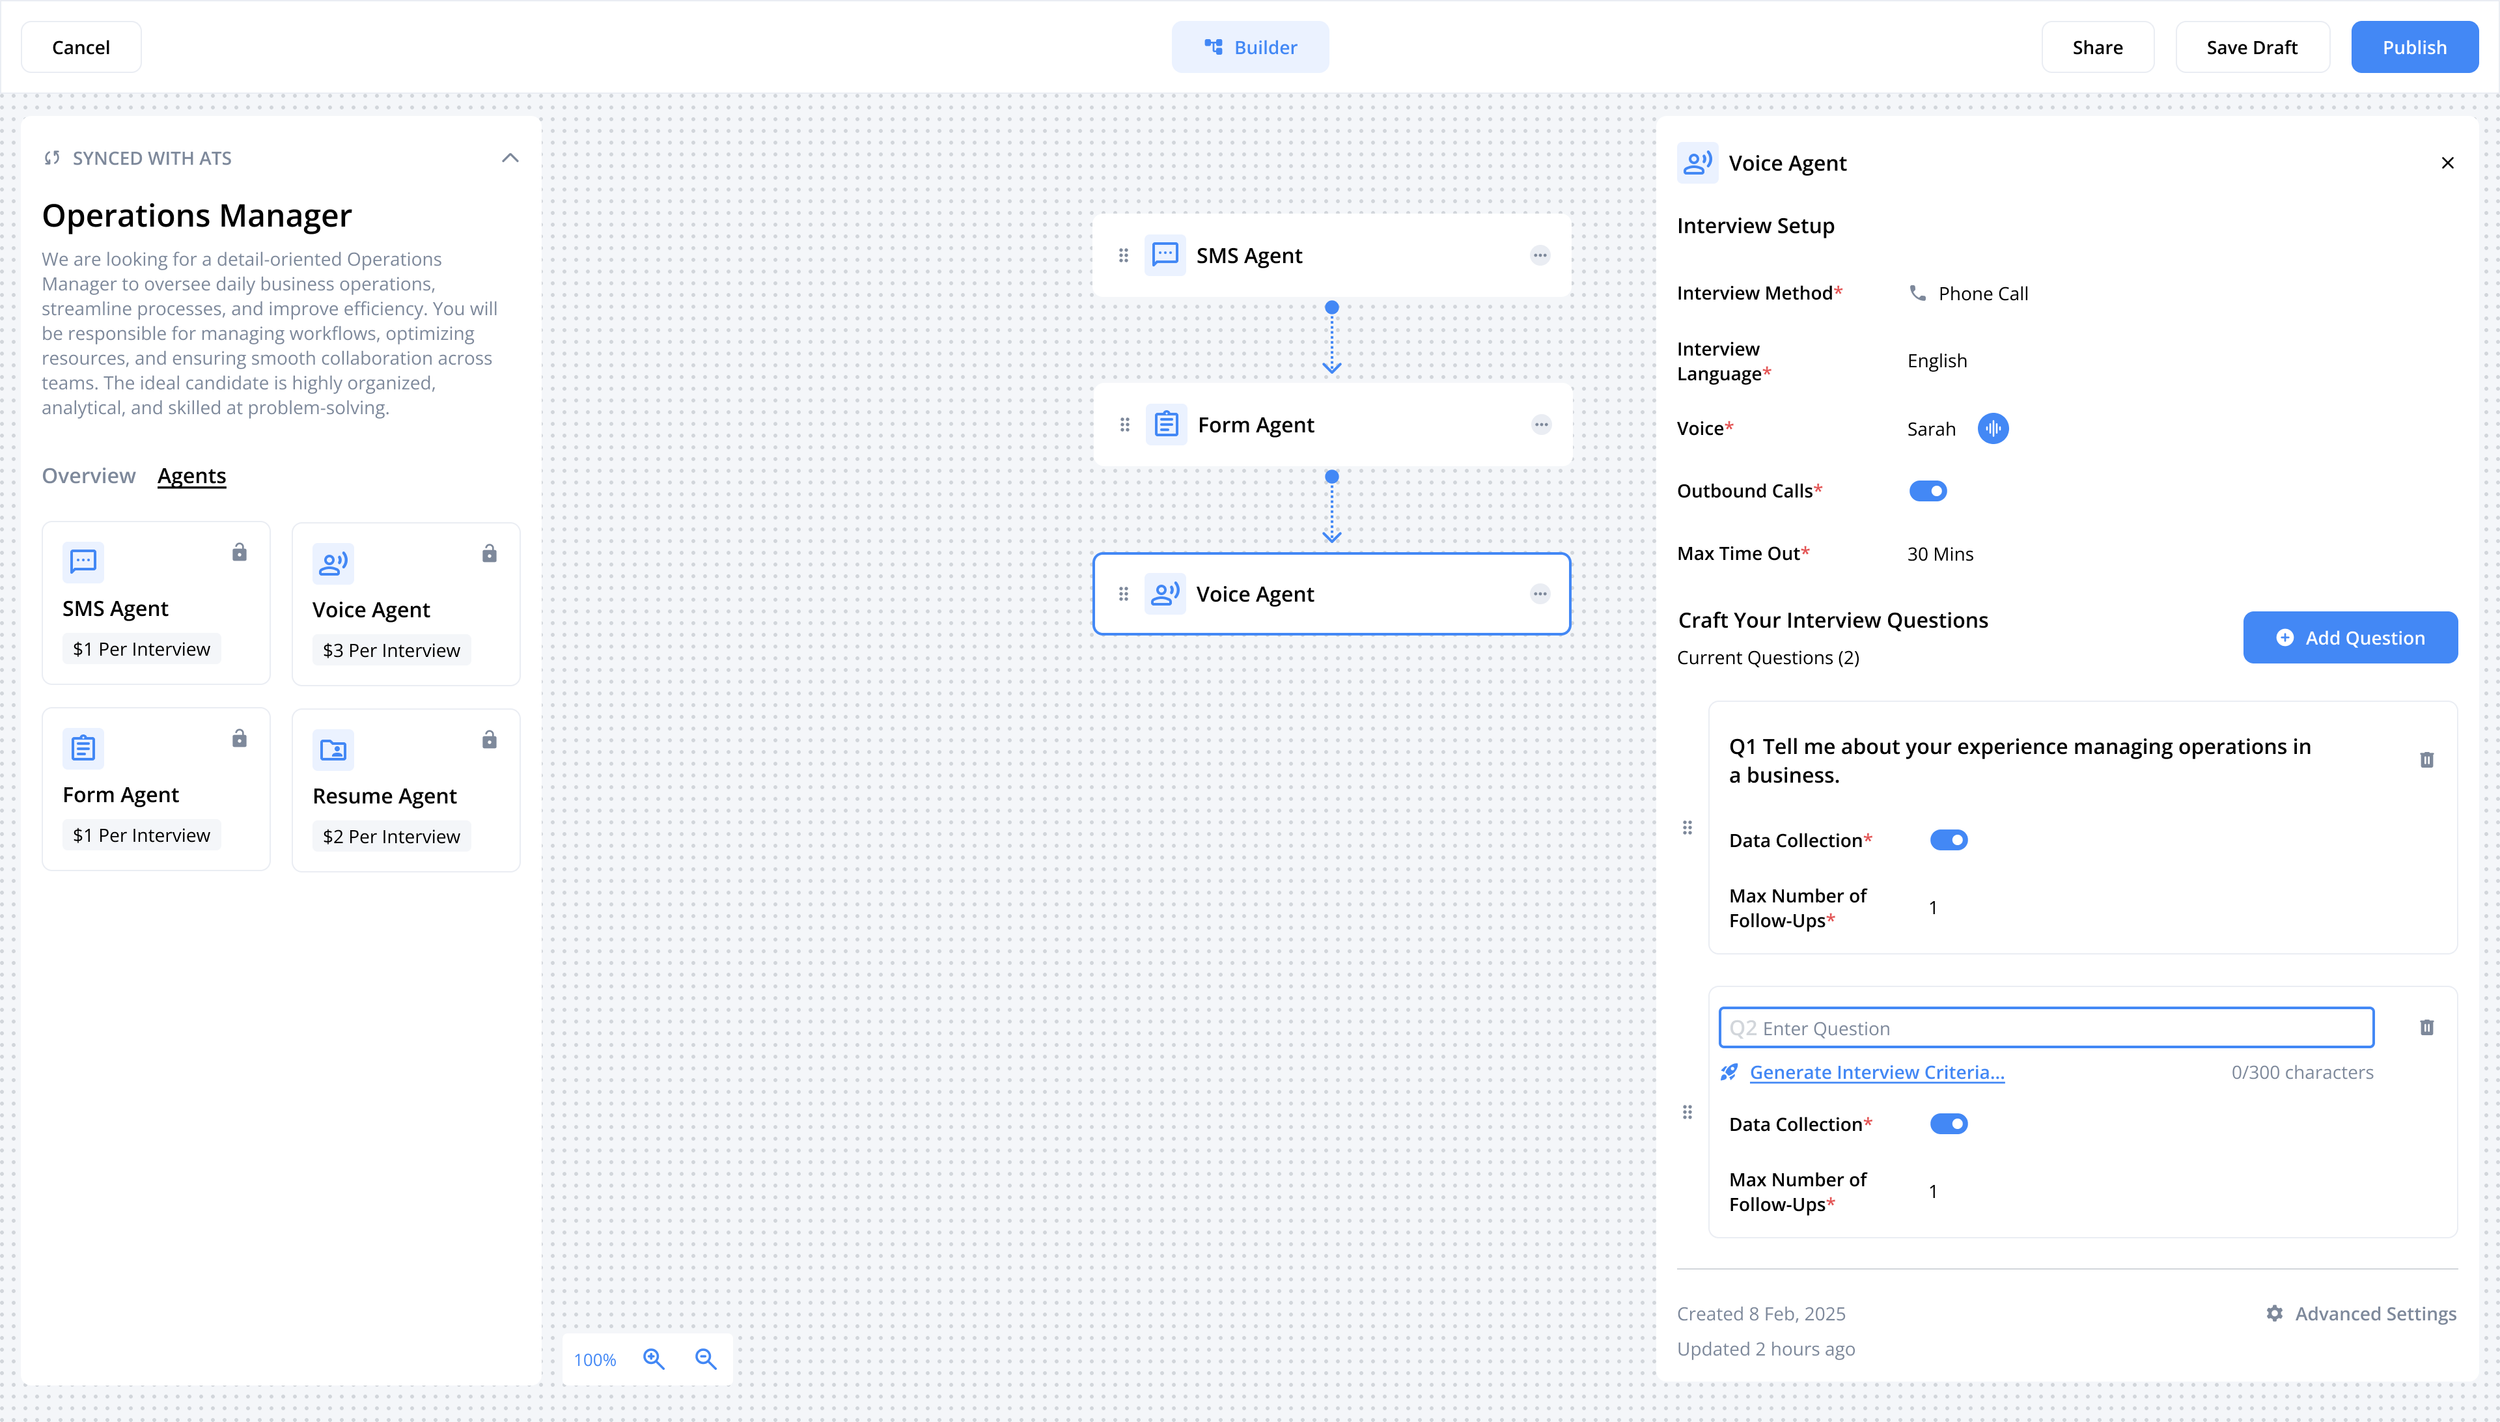The height and width of the screenshot is (1422, 2500).
Task: Select the Builder tab
Action: click(x=1250, y=47)
